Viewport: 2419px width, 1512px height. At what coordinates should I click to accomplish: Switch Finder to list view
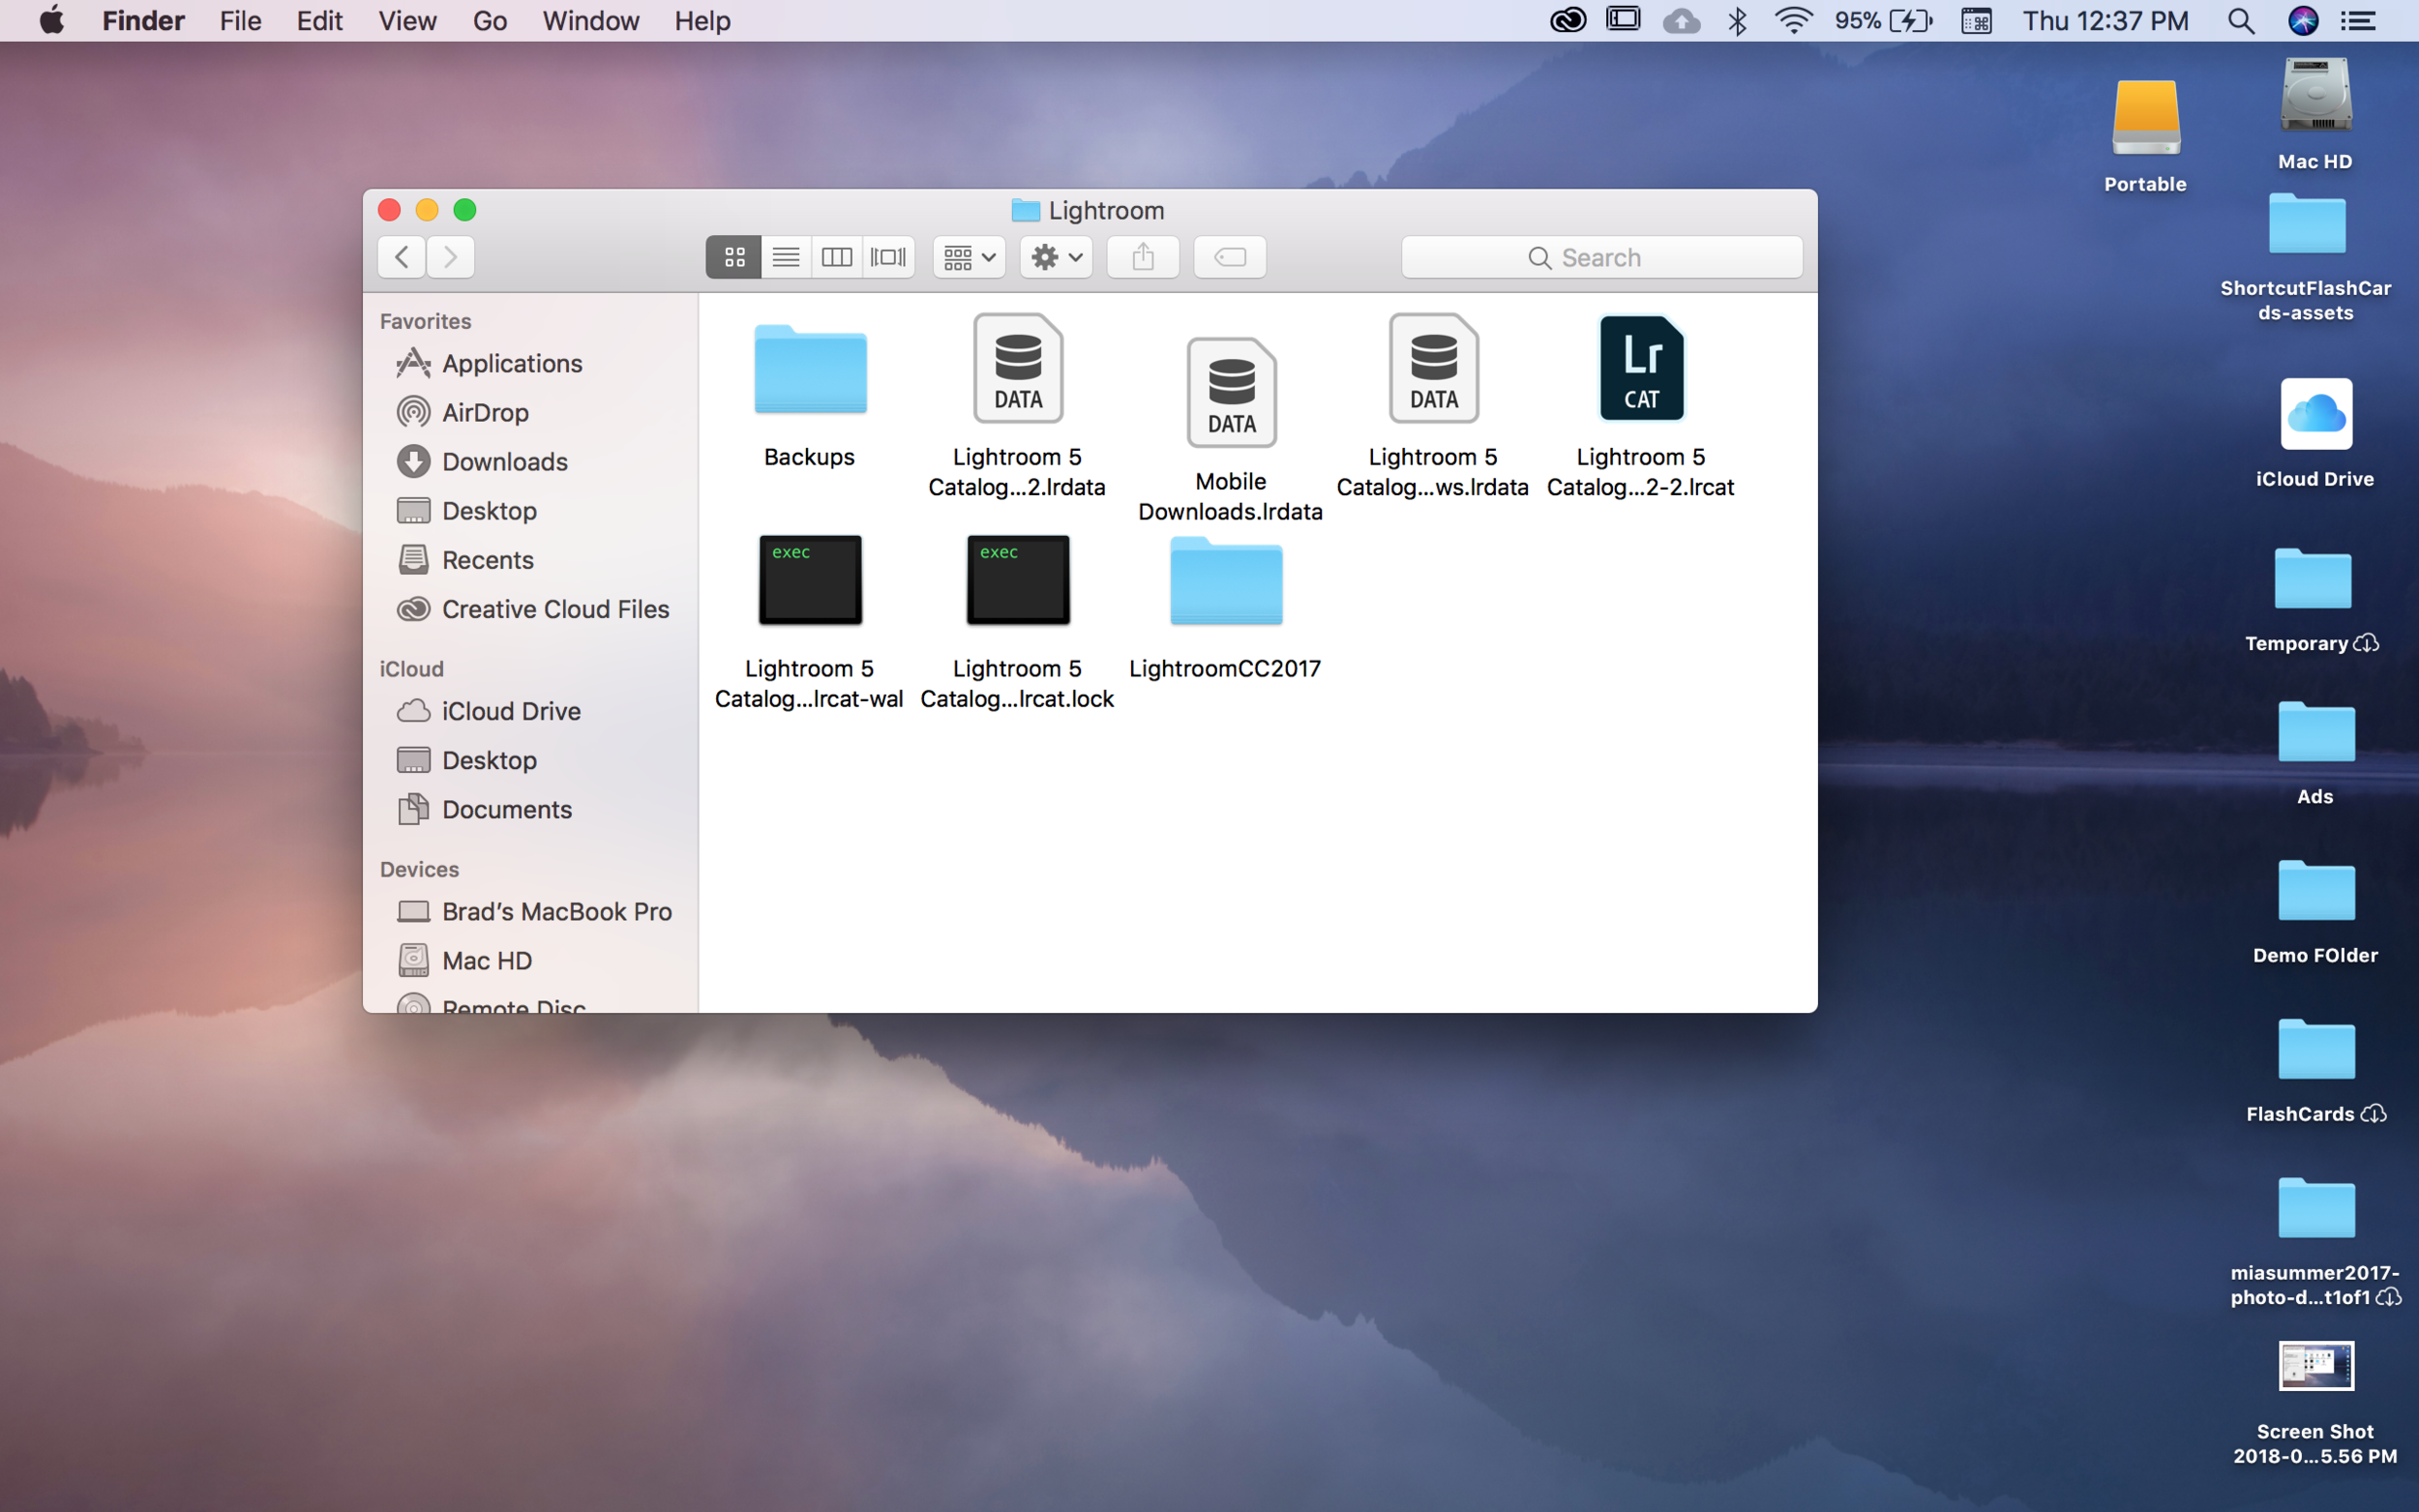786,257
